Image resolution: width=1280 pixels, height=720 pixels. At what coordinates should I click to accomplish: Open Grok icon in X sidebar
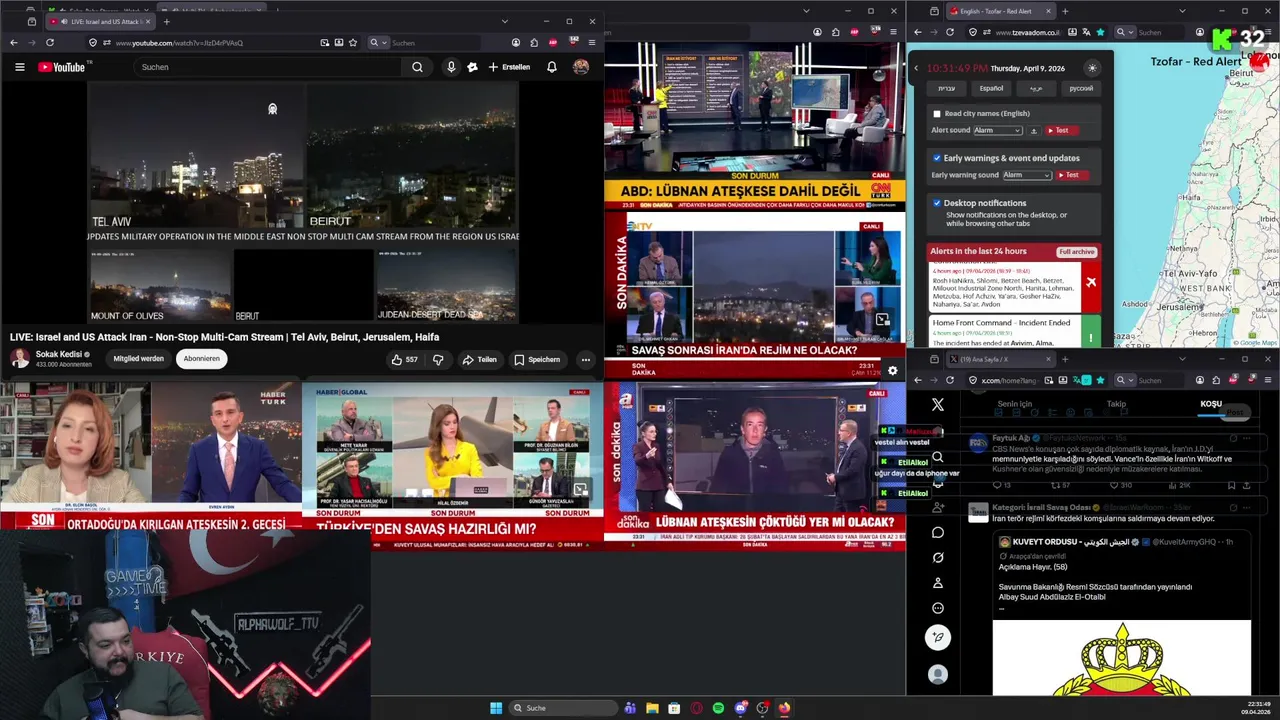937,557
